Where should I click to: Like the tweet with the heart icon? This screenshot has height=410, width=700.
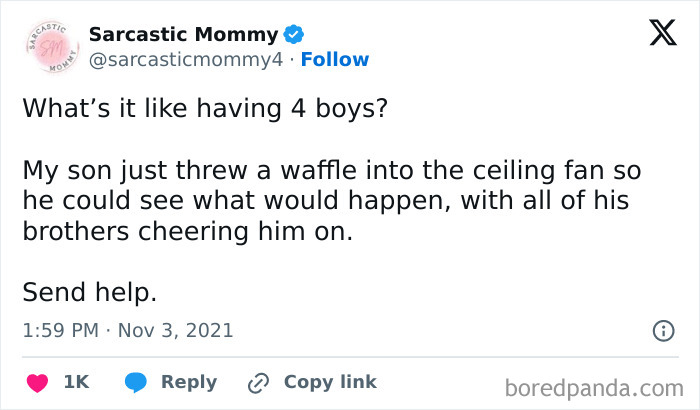[x=39, y=382]
